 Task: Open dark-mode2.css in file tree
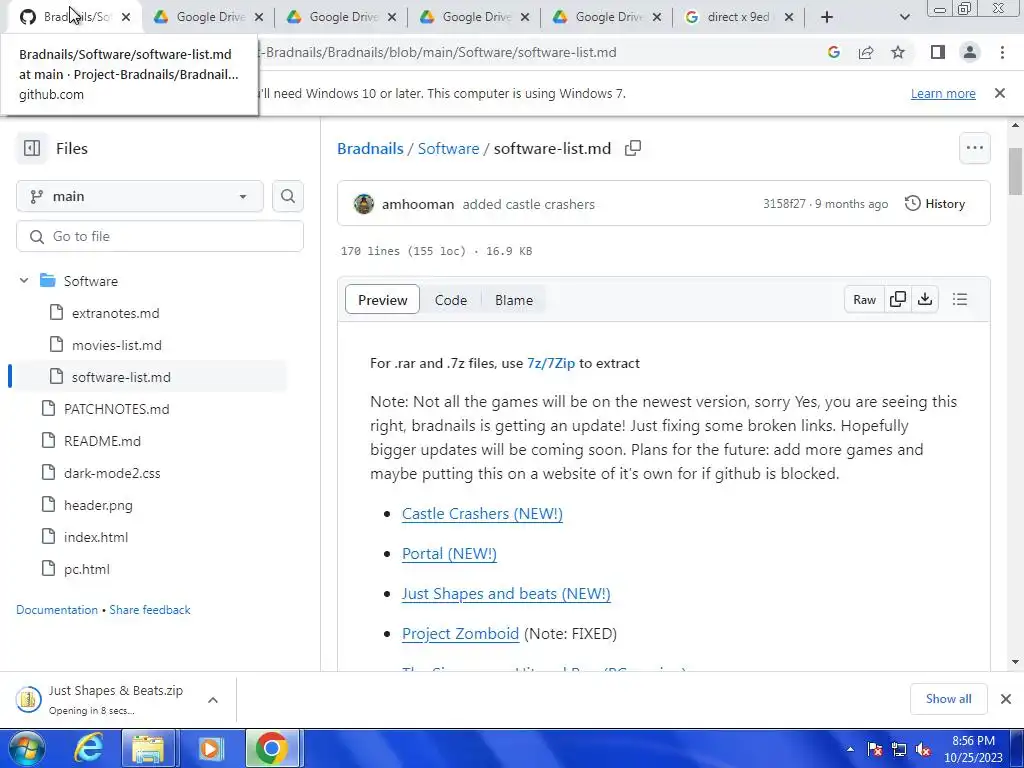[x=112, y=473]
